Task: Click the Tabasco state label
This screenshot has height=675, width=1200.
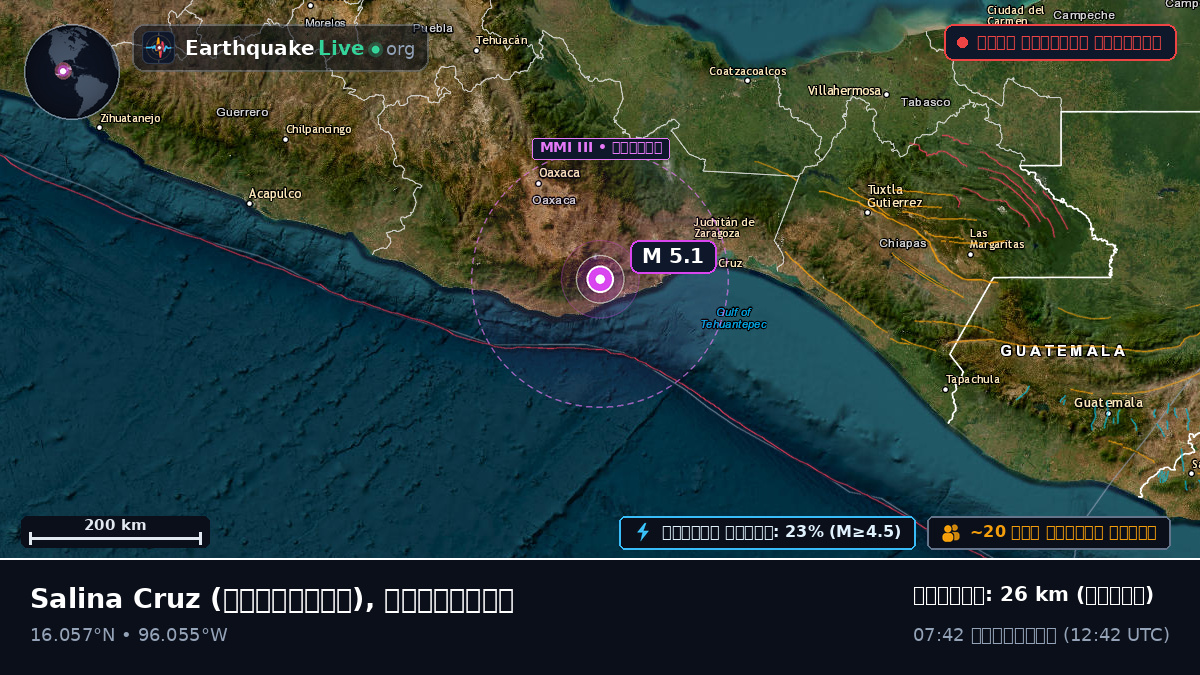Action: coord(926,102)
